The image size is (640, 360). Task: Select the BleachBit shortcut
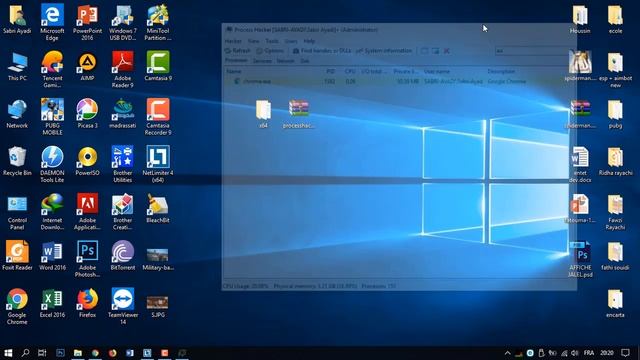coord(158,209)
